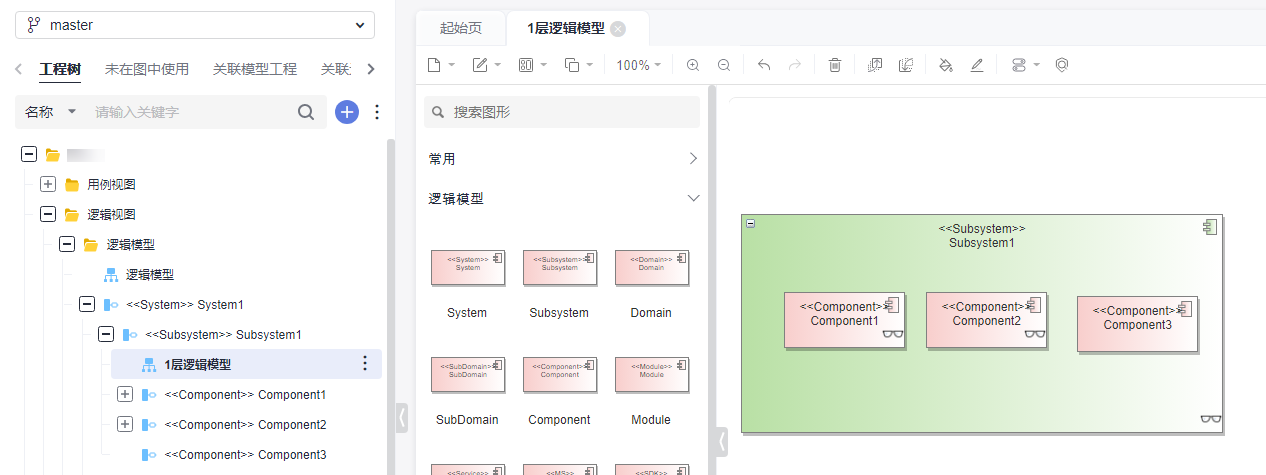The height and width of the screenshot is (475, 1266).
Task: Select the fill color bucket tool
Action: (946, 65)
